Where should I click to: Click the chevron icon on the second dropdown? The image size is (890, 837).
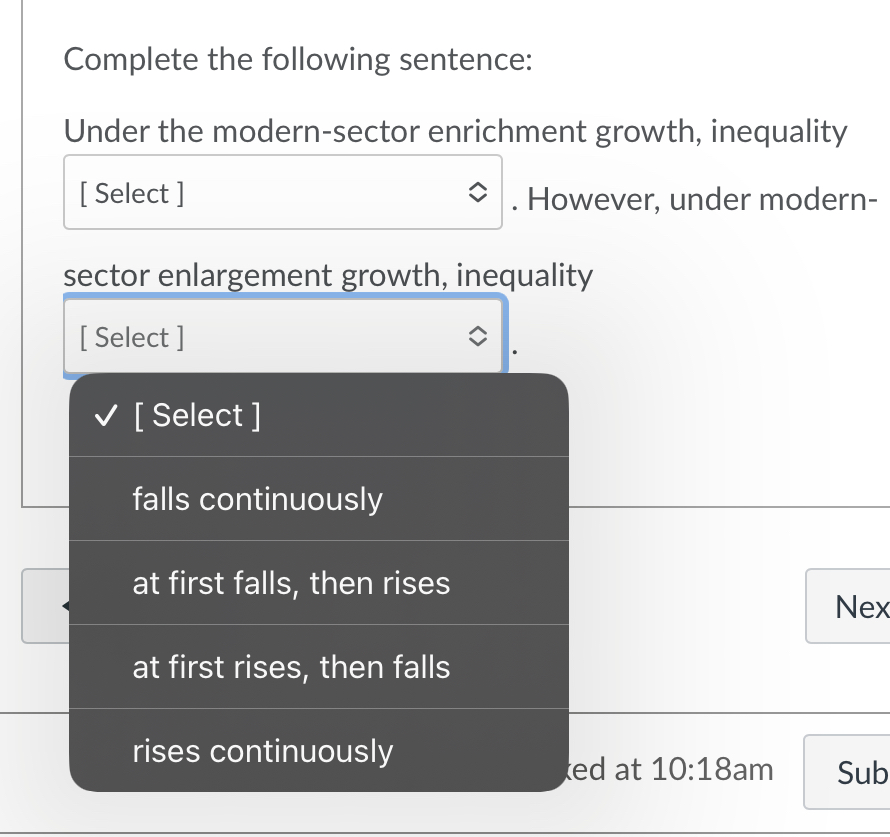(x=478, y=336)
